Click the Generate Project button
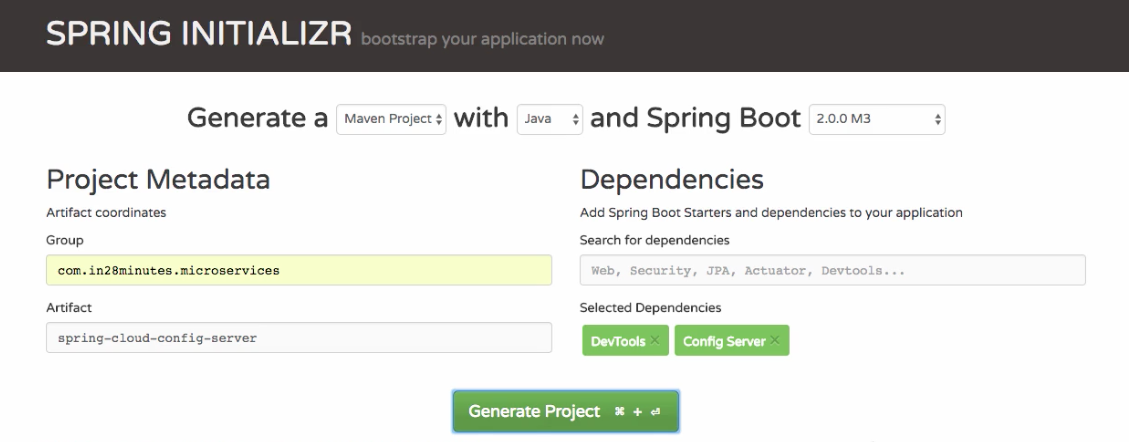 (565, 412)
